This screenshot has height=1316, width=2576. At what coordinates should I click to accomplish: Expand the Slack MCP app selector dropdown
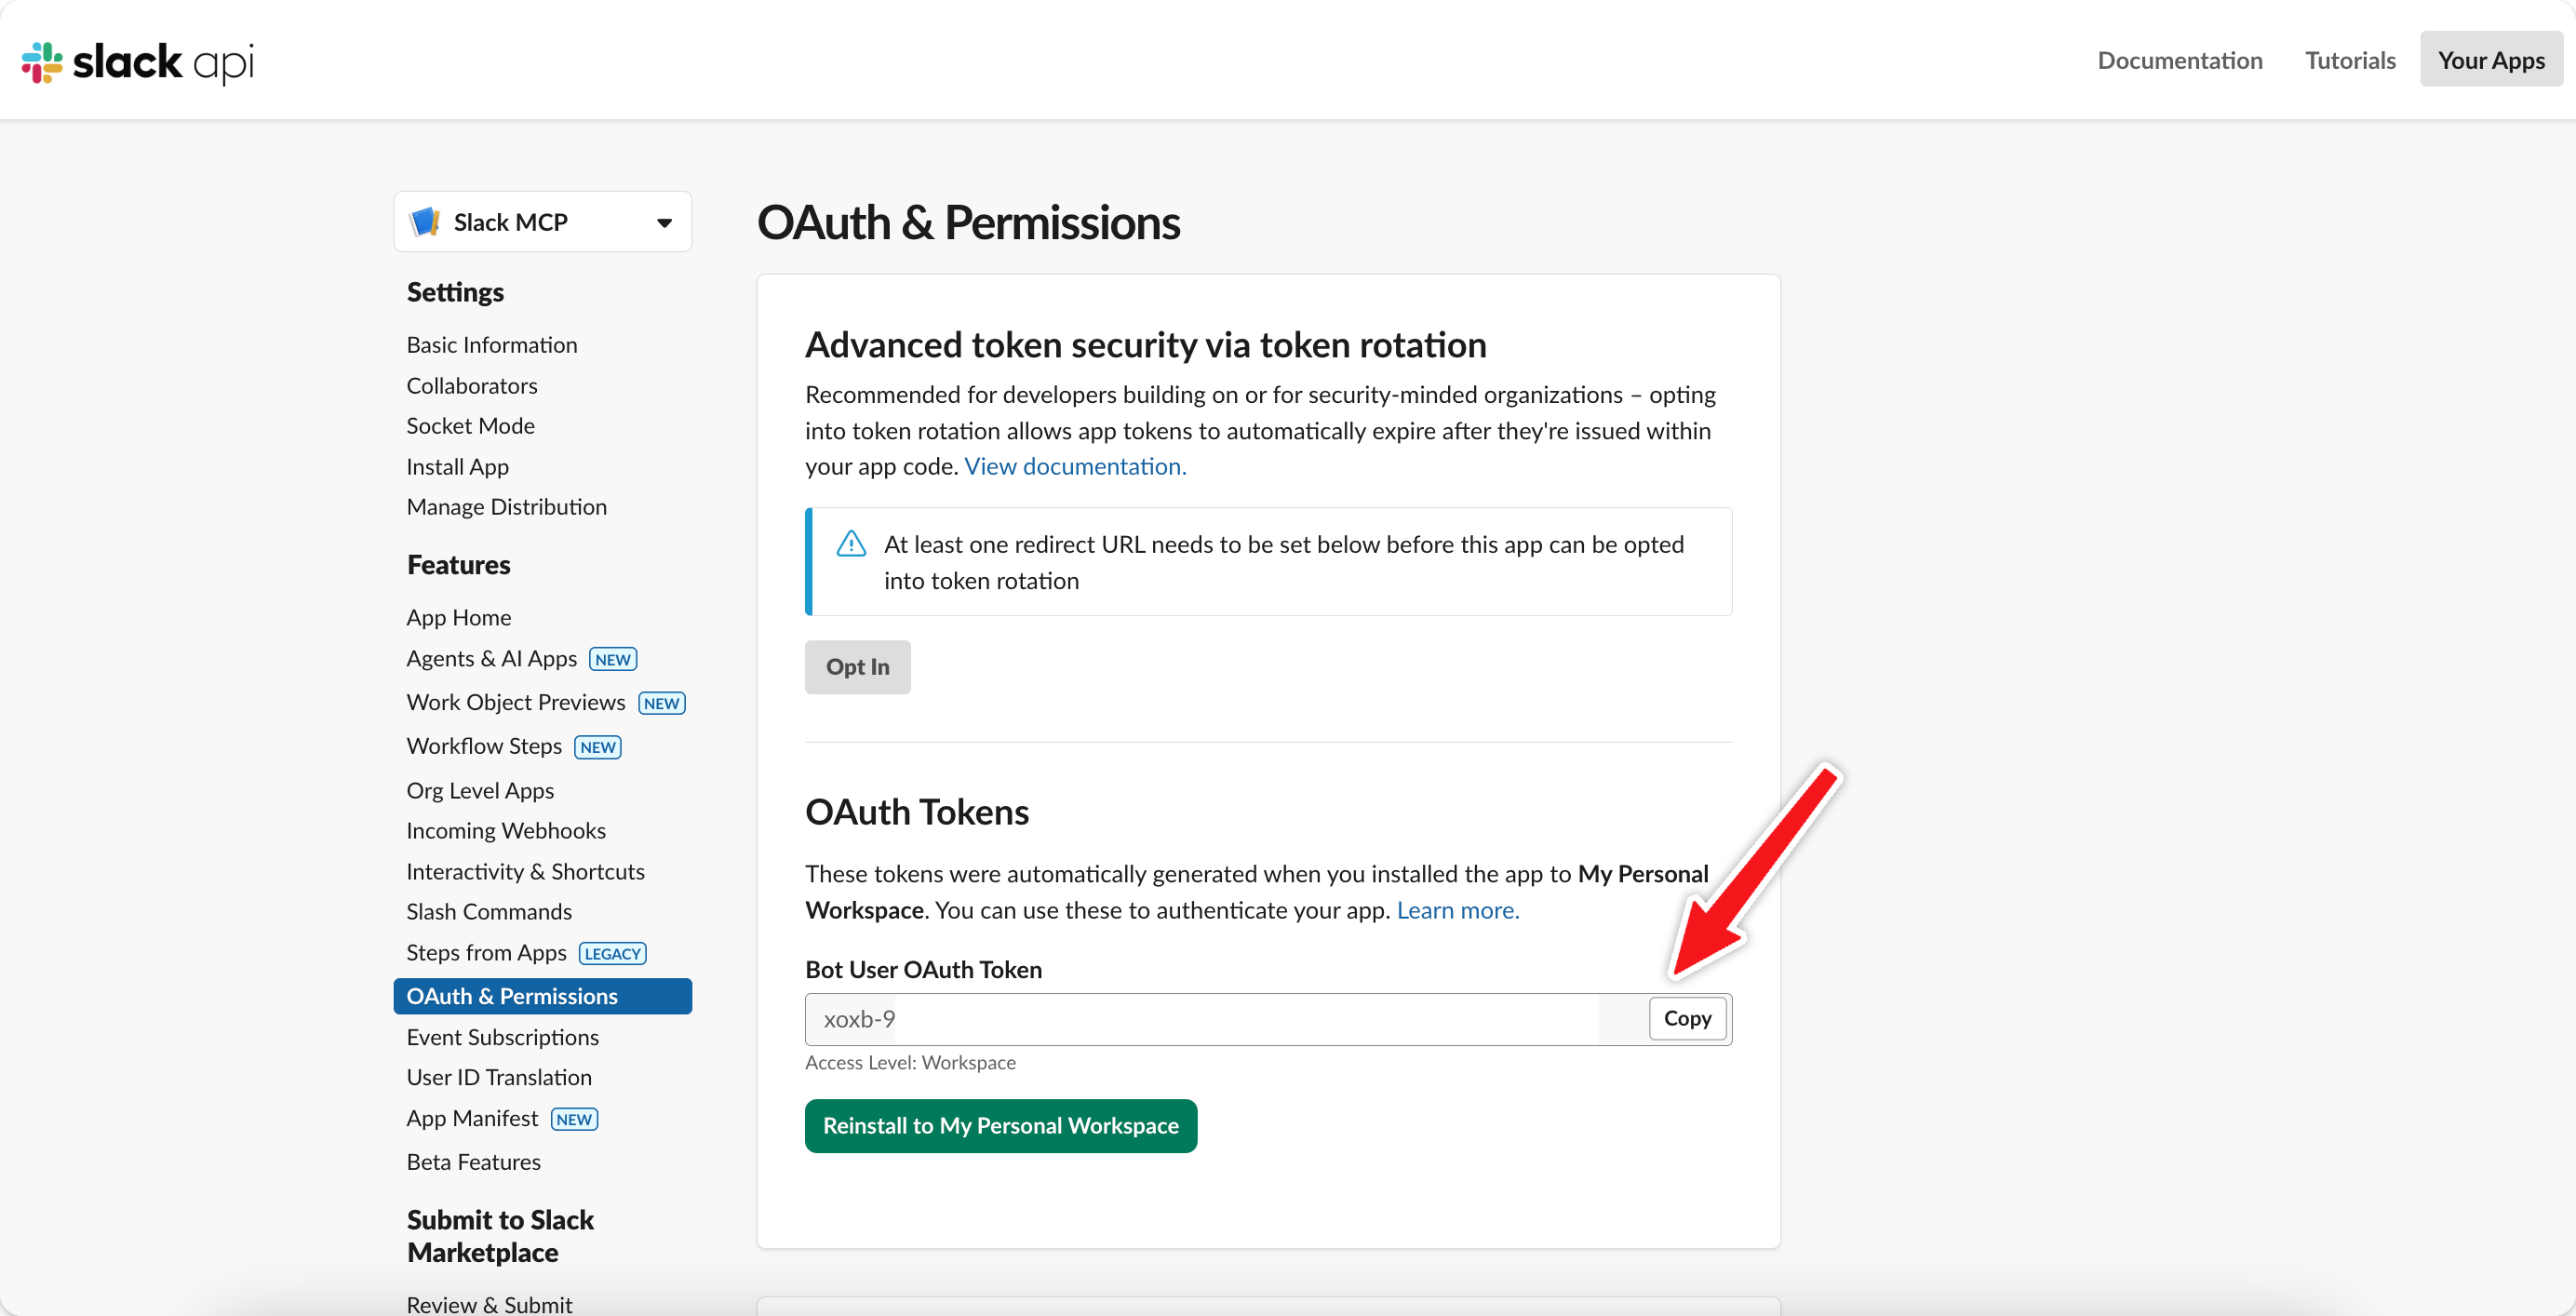click(x=664, y=223)
